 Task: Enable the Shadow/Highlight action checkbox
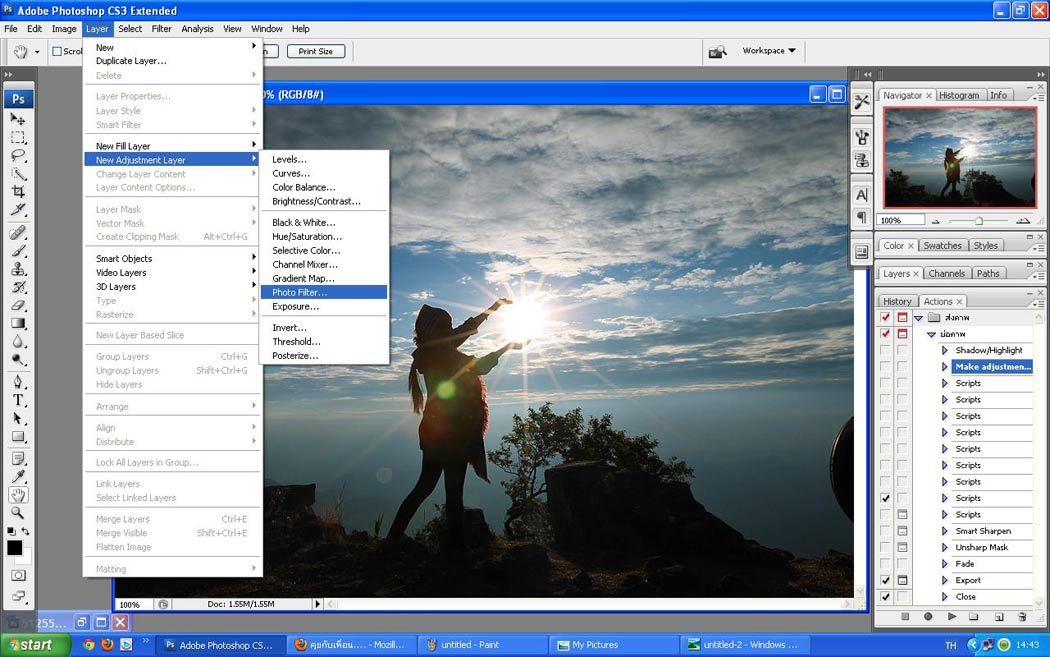click(885, 350)
